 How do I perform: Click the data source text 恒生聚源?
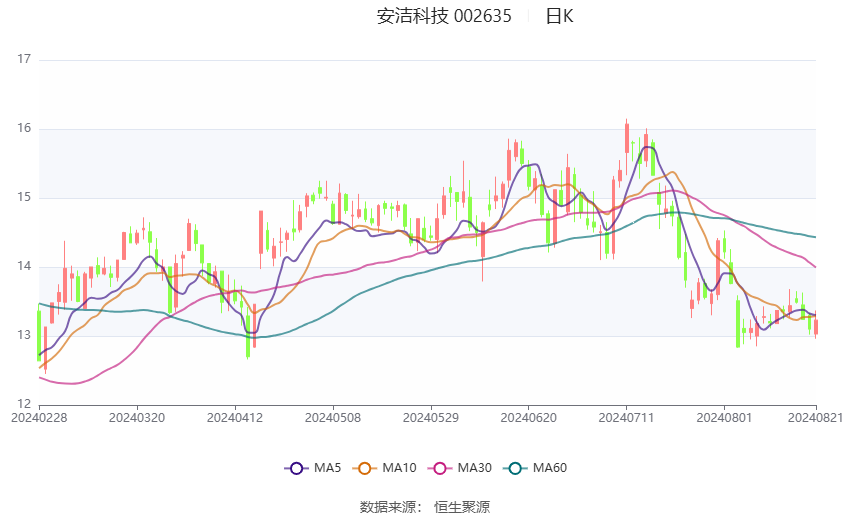pos(462,507)
